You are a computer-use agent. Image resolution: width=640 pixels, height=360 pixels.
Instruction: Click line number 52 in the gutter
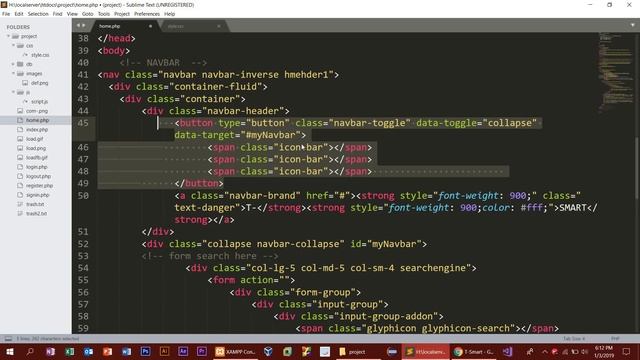pyautogui.click(x=83, y=244)
